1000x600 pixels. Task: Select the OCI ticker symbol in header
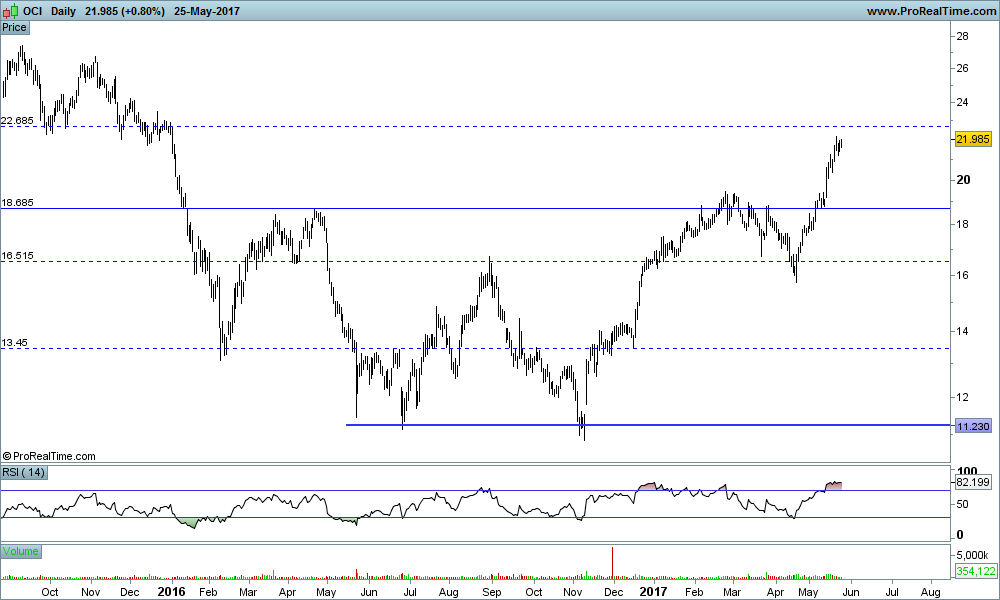pyautogui.click(x=33, y=11)
